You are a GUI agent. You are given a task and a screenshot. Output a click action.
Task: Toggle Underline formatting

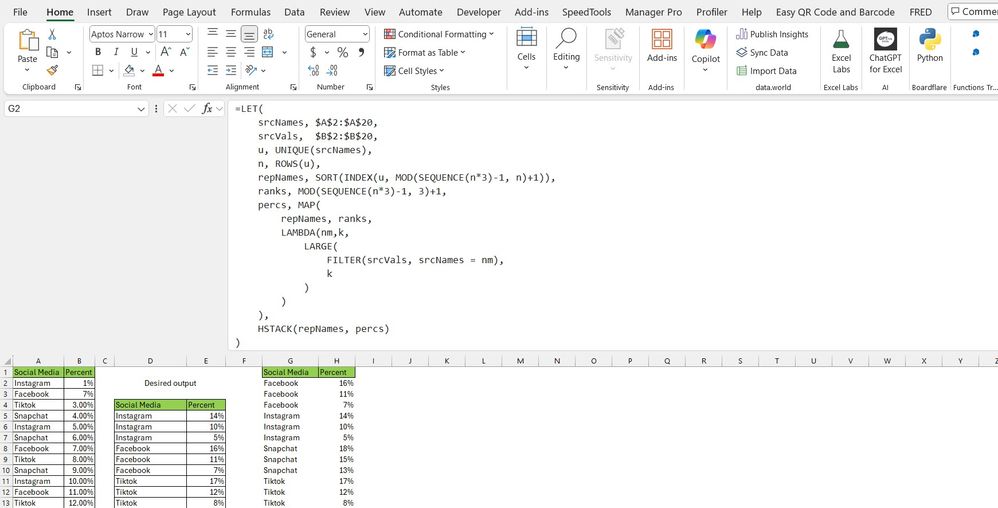(x=134, y=52)
